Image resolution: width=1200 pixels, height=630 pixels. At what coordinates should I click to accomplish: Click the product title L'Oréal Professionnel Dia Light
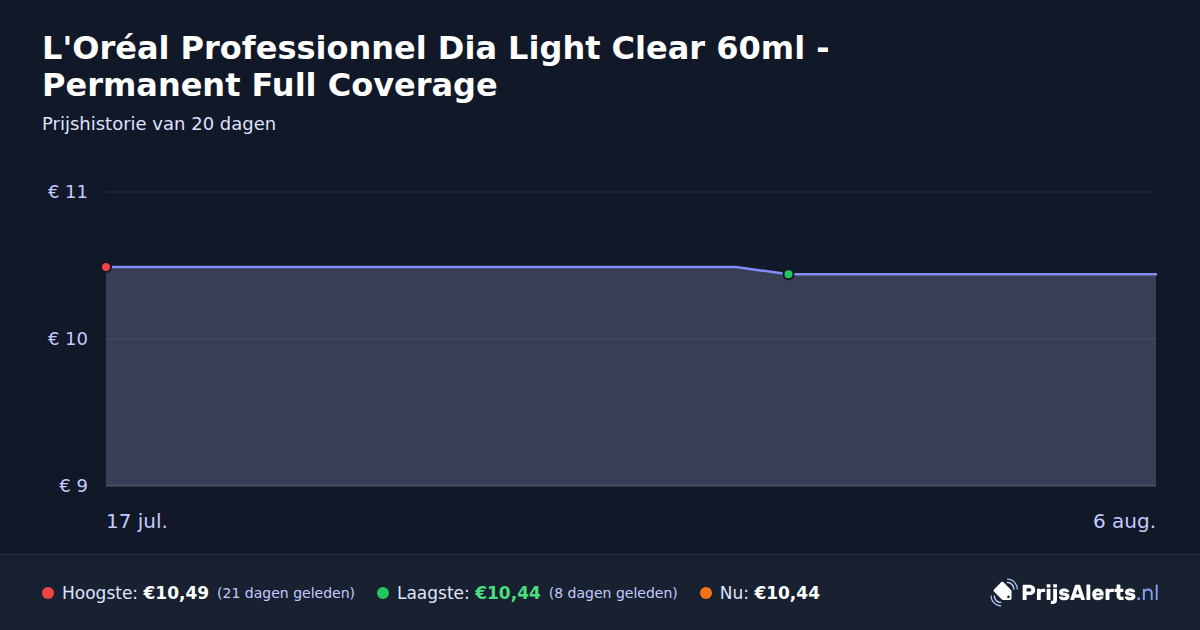(x=435, y=66)
